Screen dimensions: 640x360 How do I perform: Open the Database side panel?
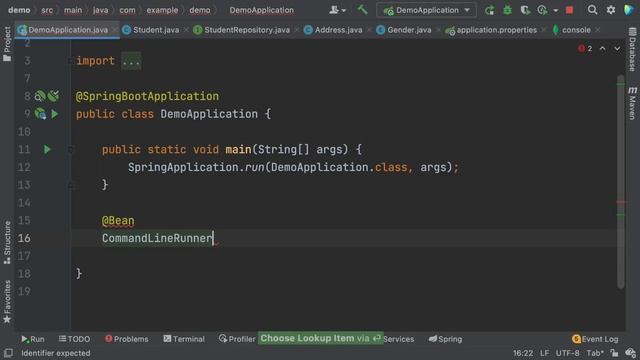(632, 49)
